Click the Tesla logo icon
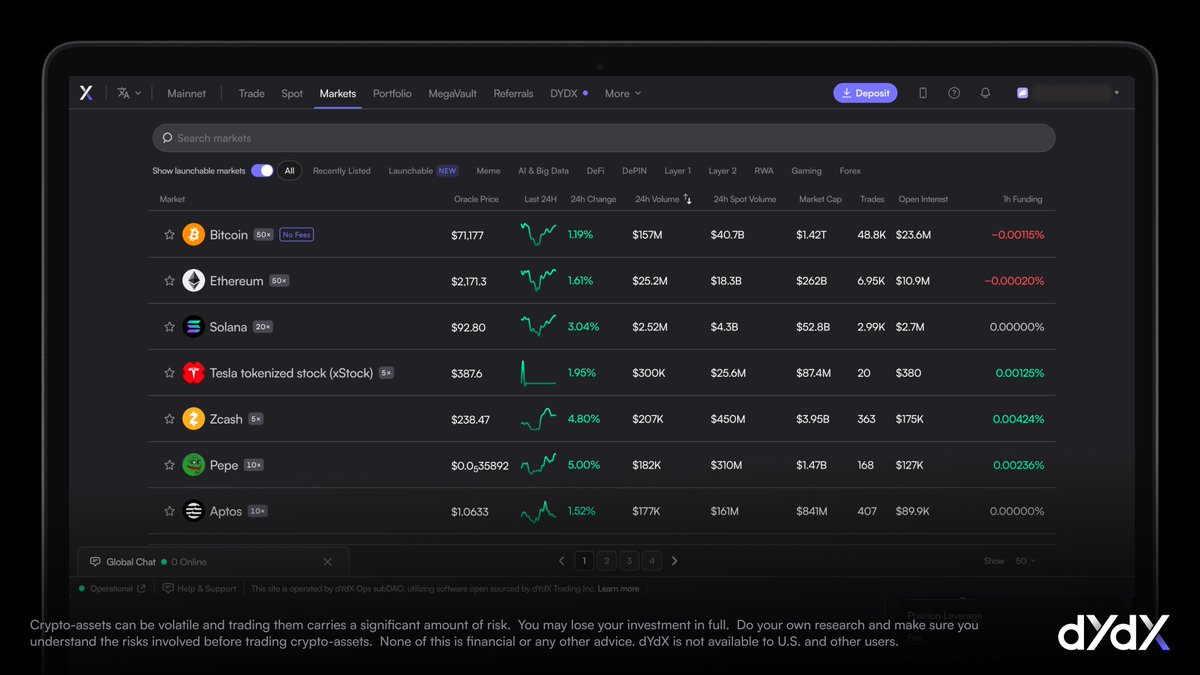 [x=193, y=373]
